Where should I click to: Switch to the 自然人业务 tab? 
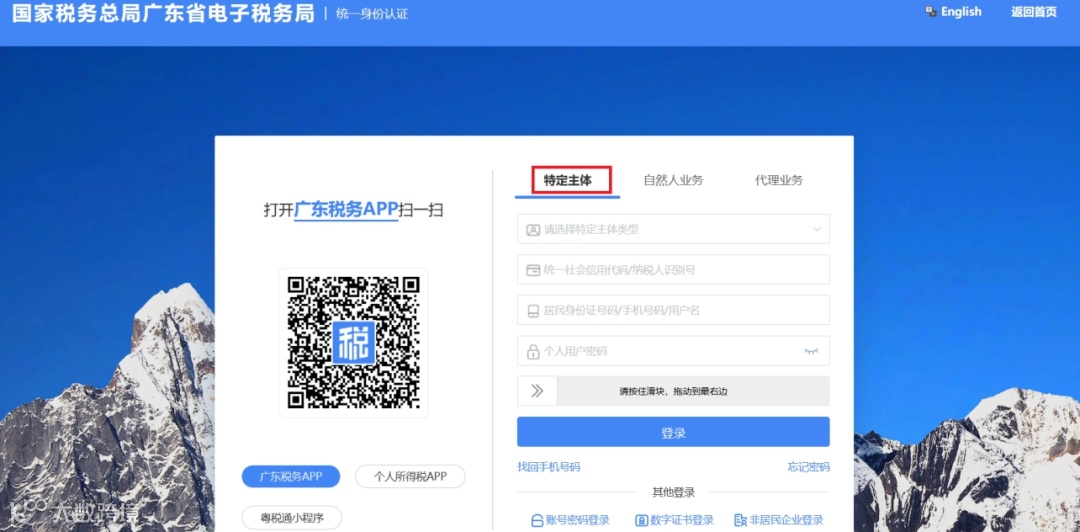(674, 181)
